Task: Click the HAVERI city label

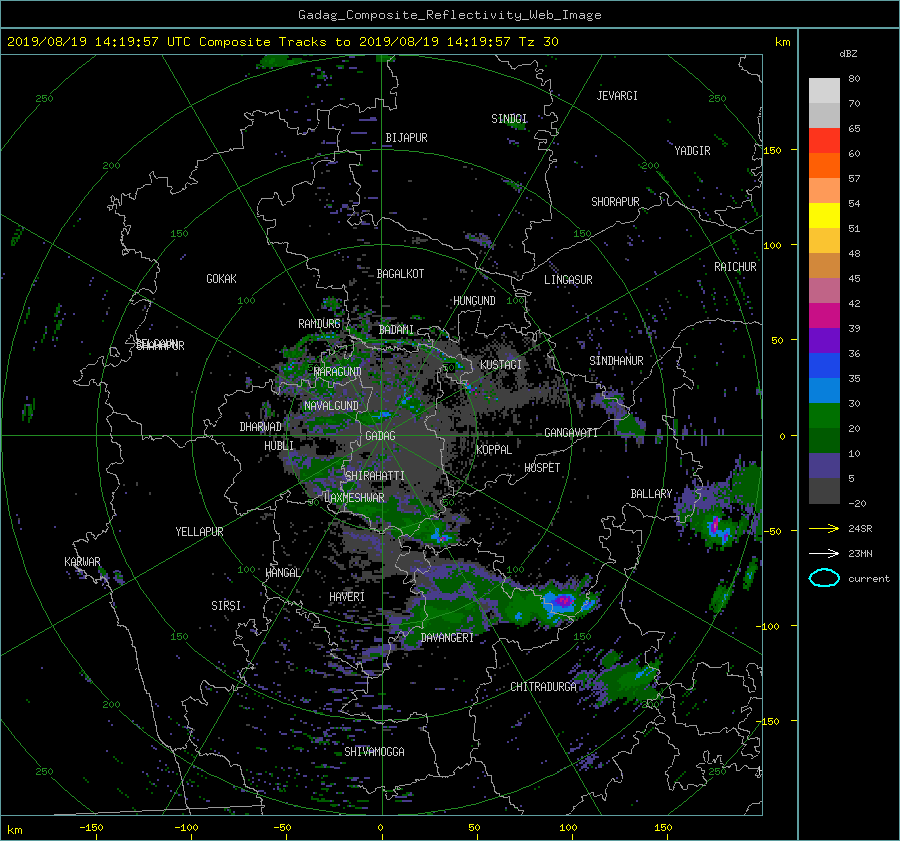Action: tap(347, 597)
